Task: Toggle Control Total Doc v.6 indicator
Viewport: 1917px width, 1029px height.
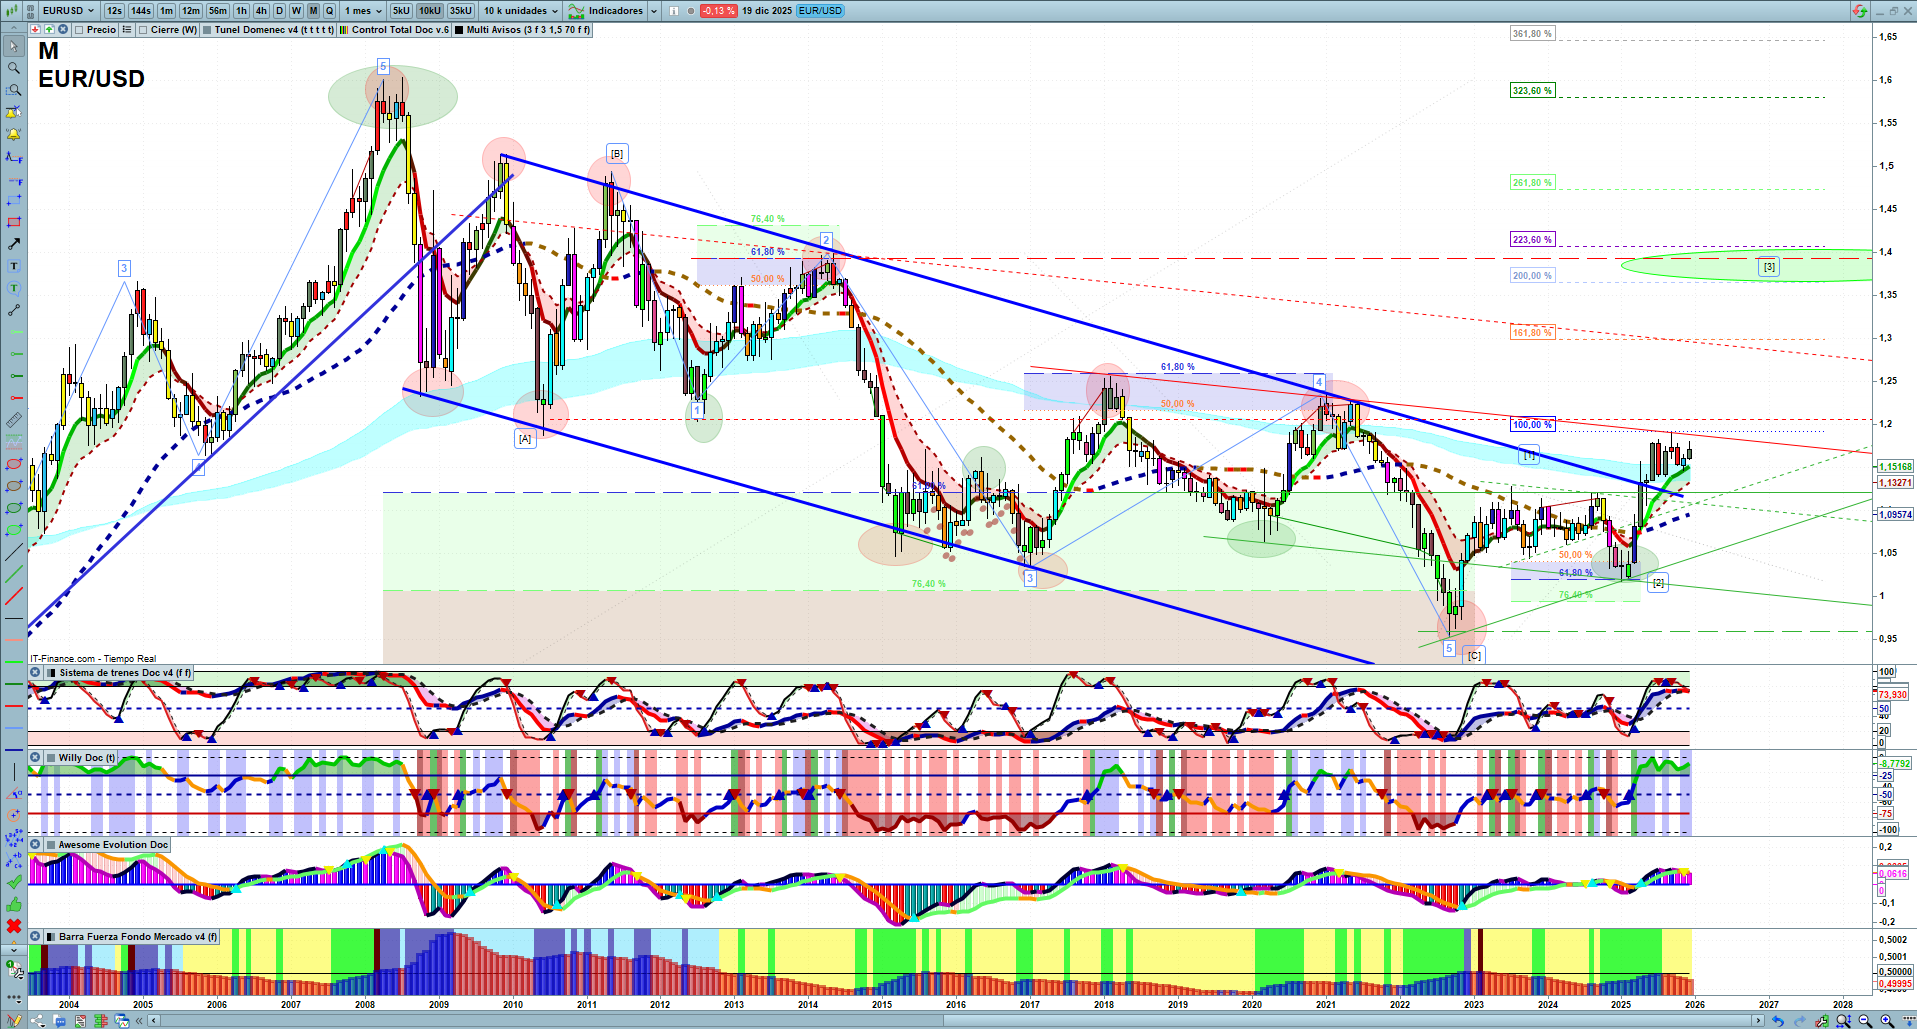Action: tap(344, 30)
